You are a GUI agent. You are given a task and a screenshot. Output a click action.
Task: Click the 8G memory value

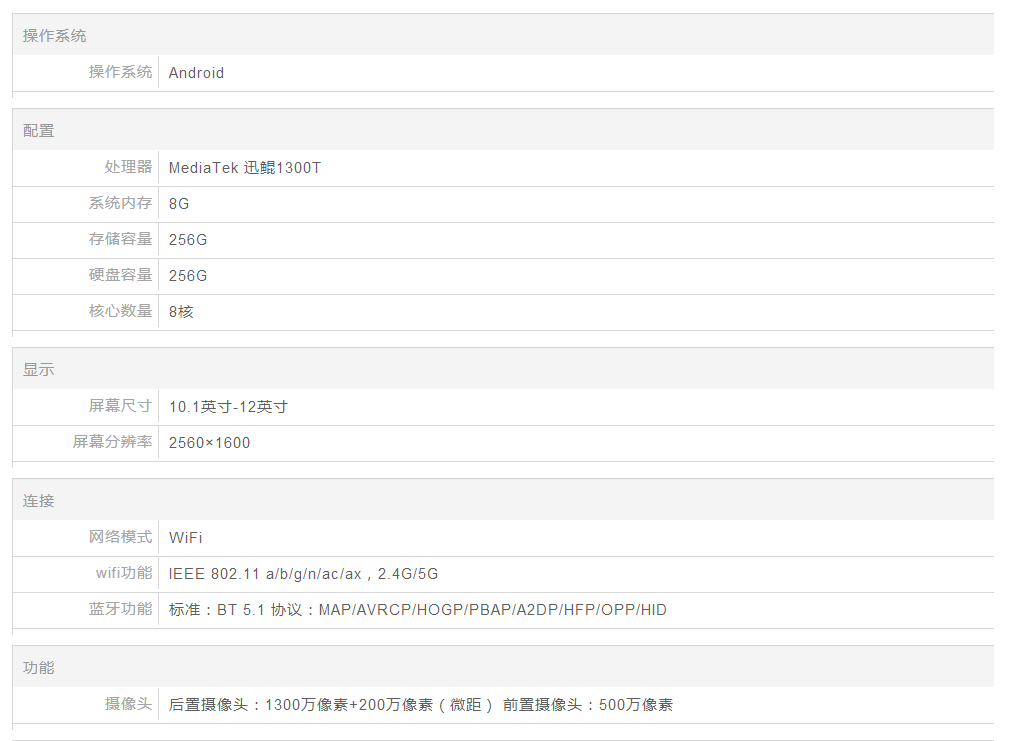click(x=179, y=204)
